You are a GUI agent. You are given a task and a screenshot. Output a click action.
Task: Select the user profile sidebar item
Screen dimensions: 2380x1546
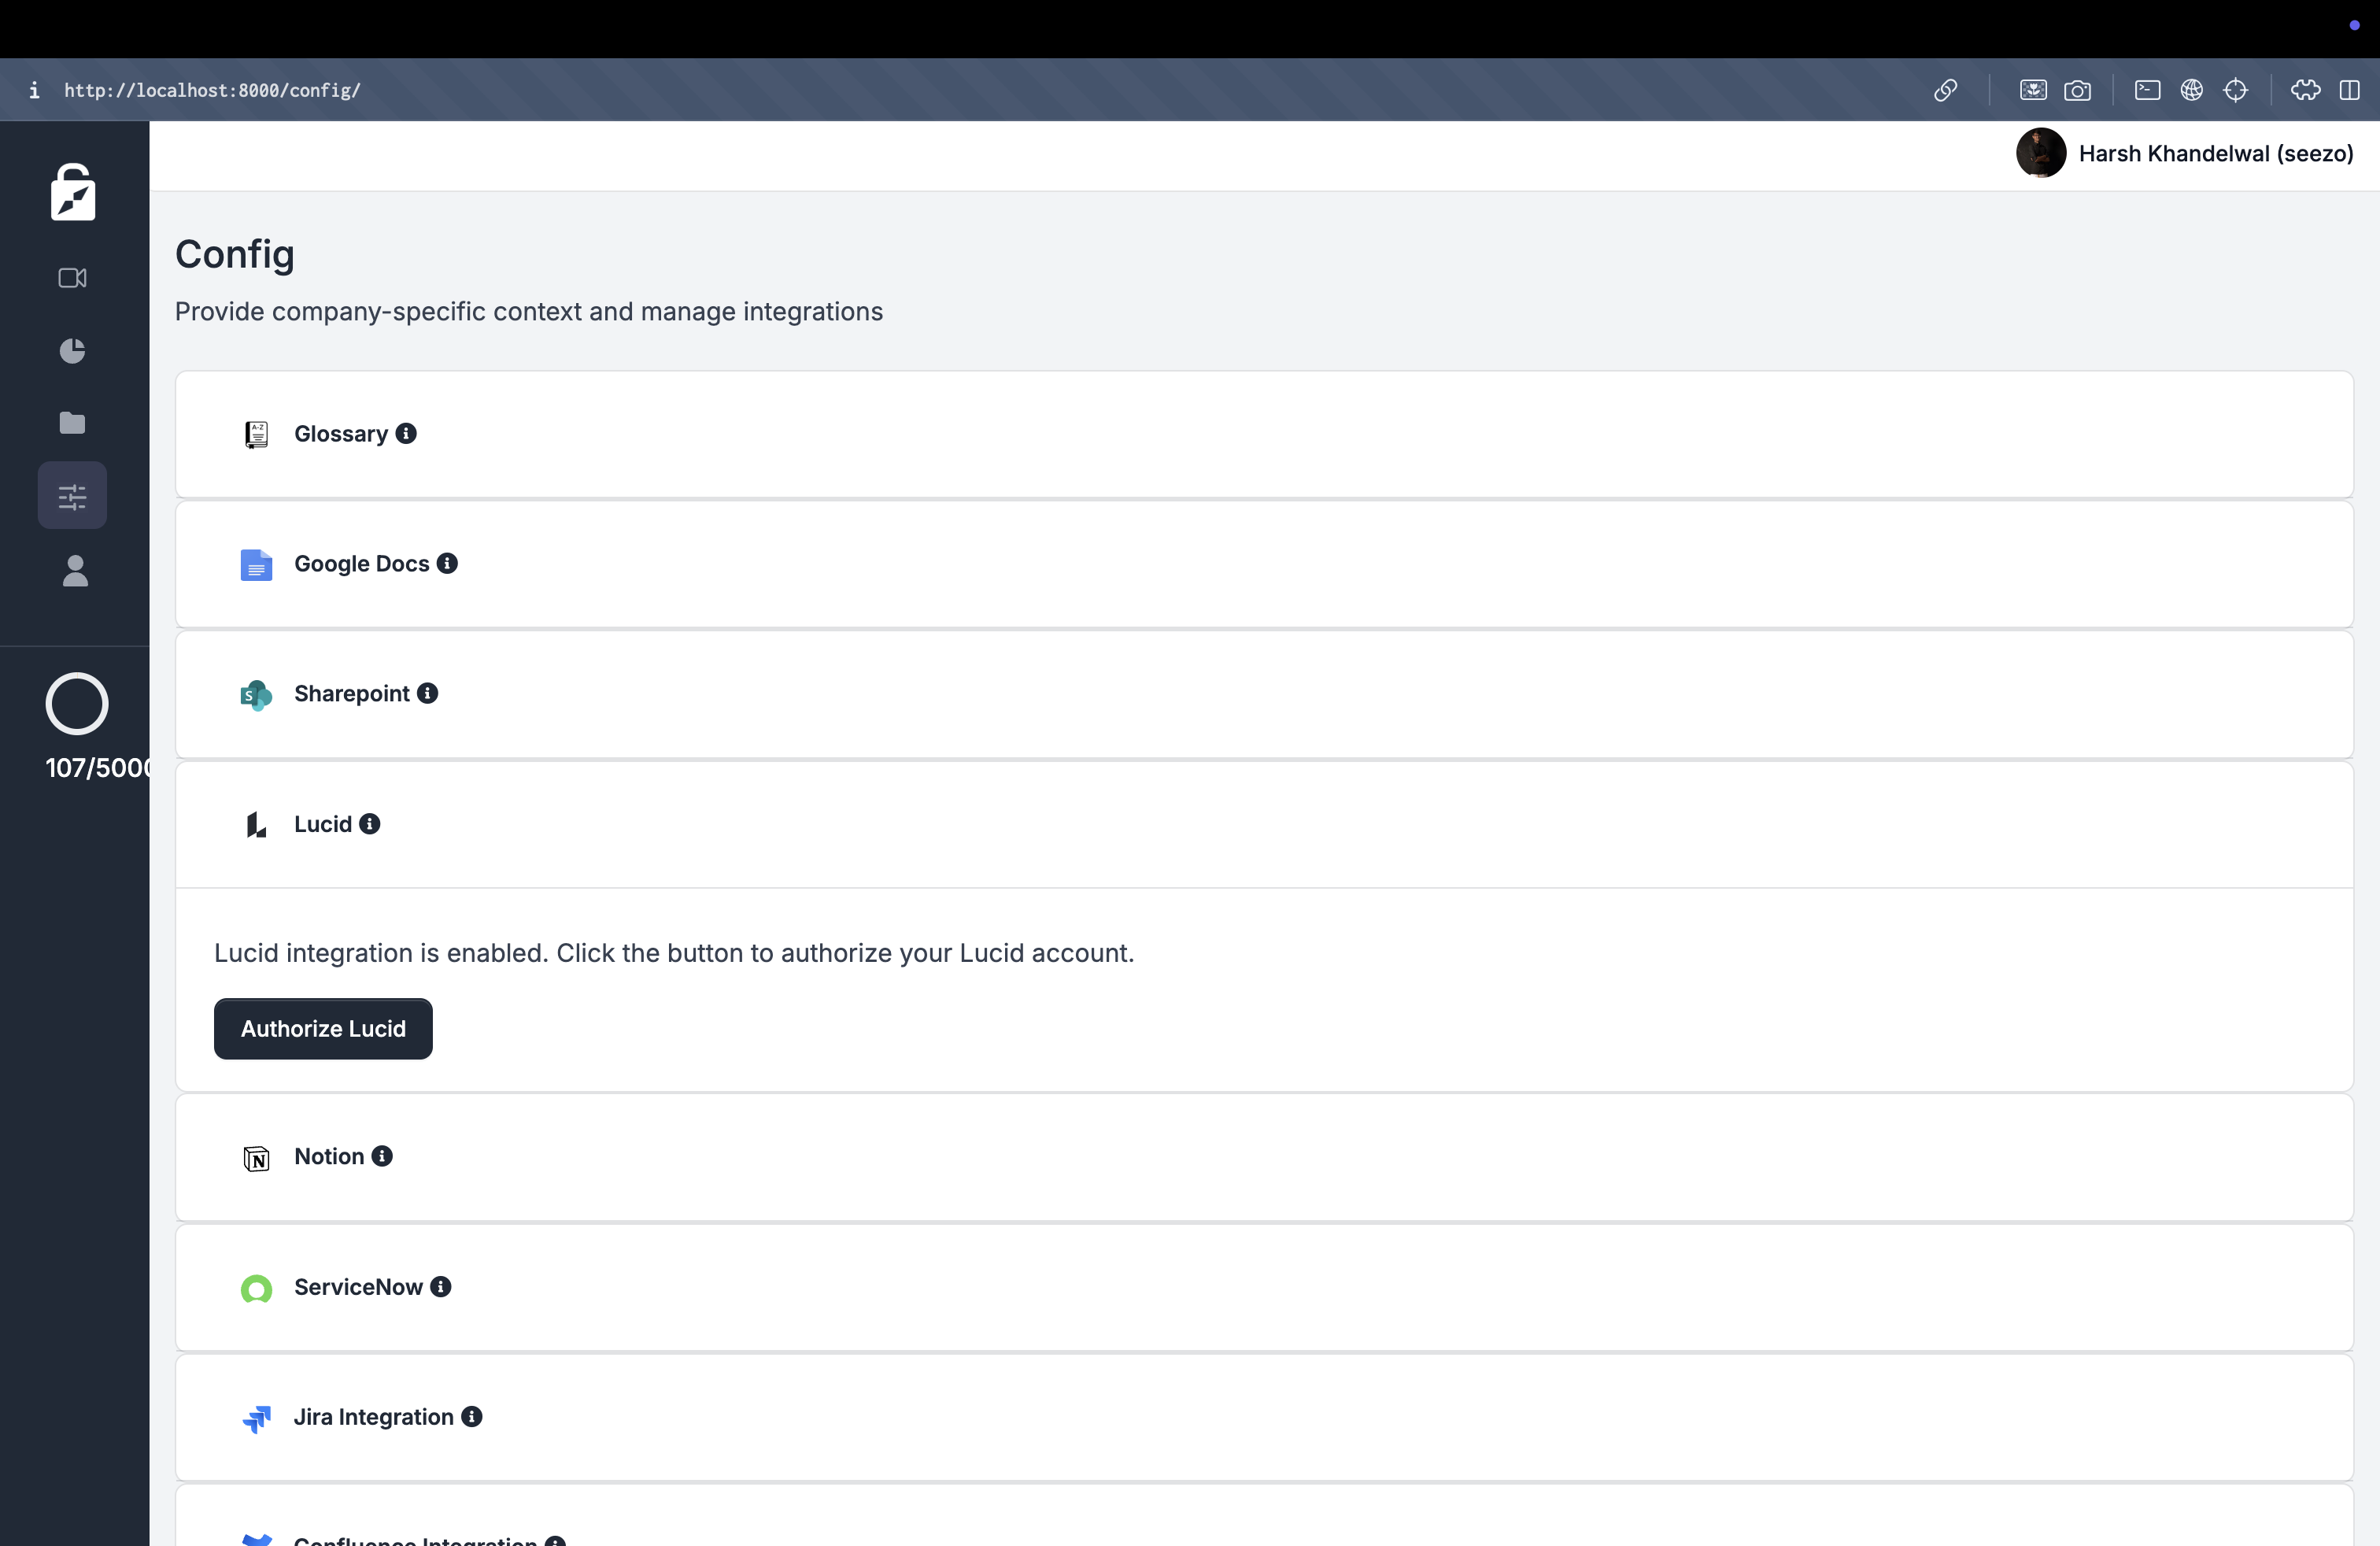[x=73, y=569]
